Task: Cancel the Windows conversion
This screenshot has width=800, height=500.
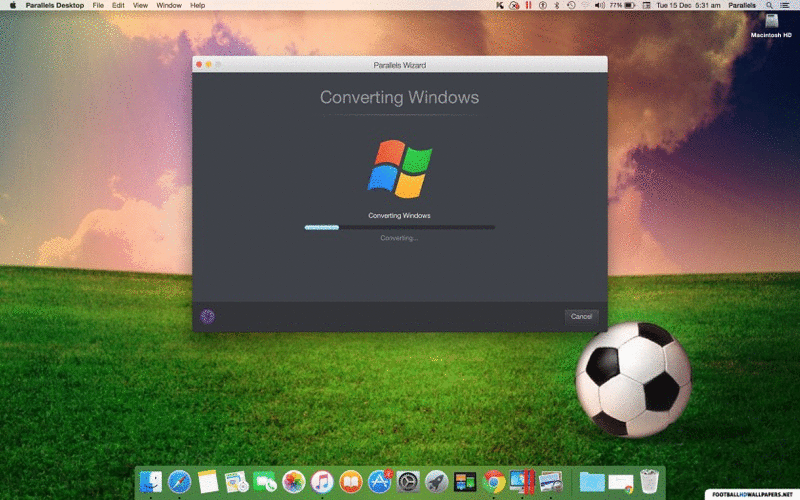Action: pyautogui.click(x=581, y=316)
